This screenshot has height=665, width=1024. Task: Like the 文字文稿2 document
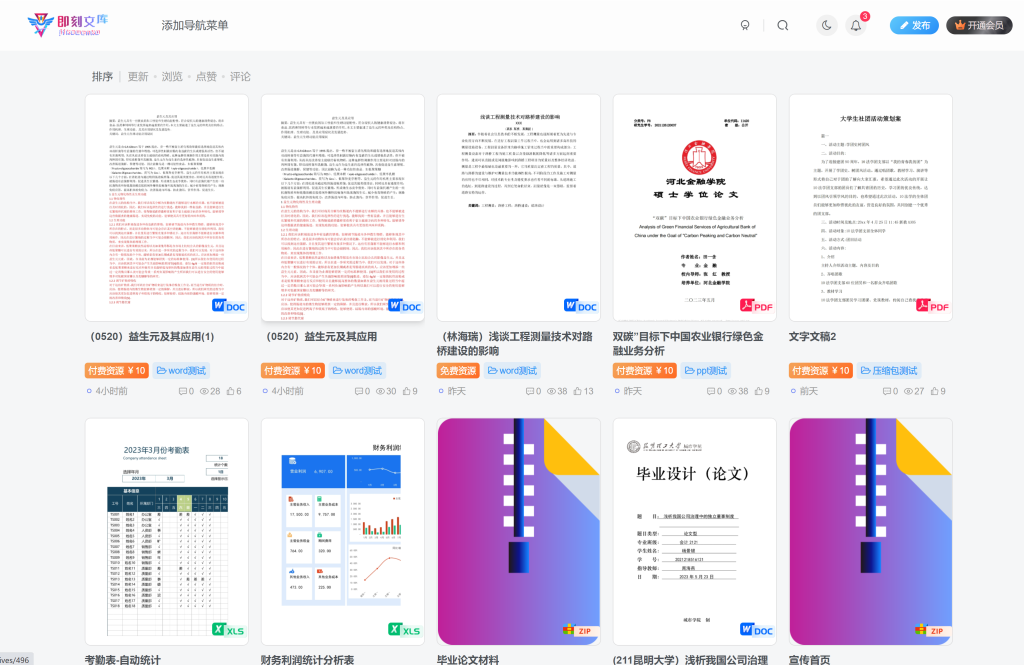click(934, 391)
